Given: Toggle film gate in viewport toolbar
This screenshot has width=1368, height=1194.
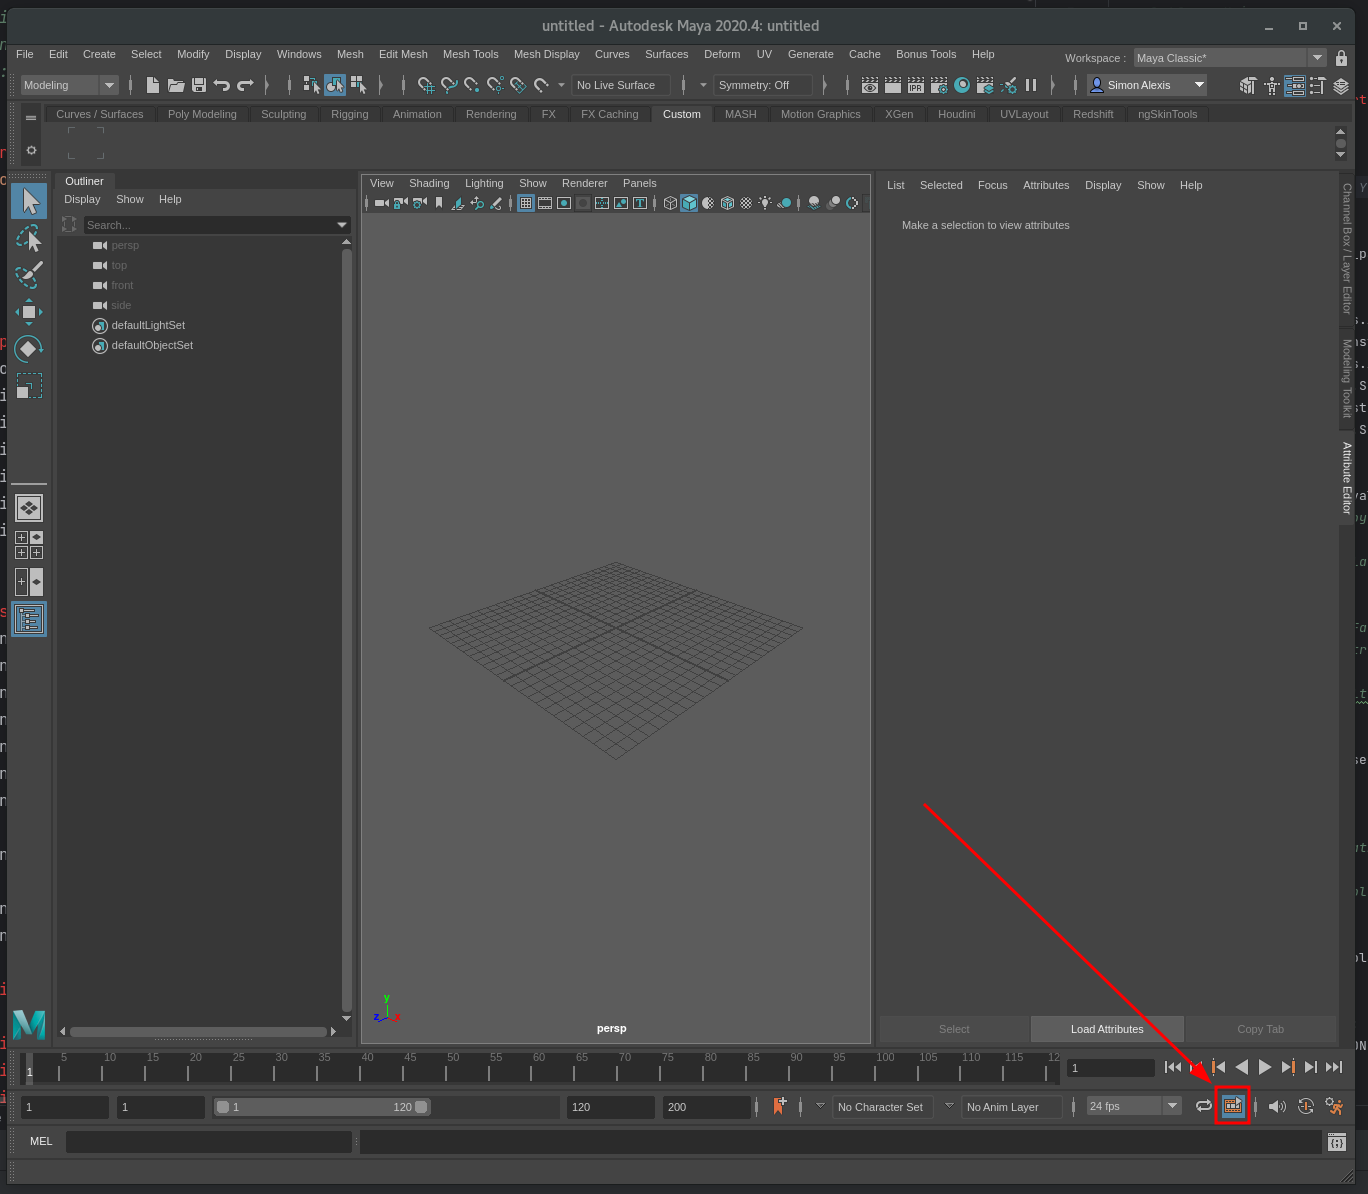Looking at the screenshot, I should click(x=545, y=203).
